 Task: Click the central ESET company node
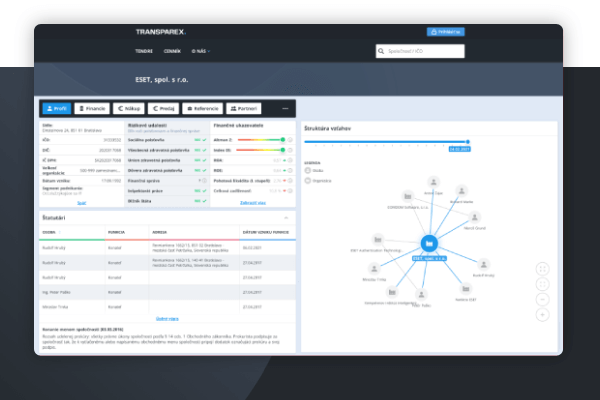click(429, 243)
